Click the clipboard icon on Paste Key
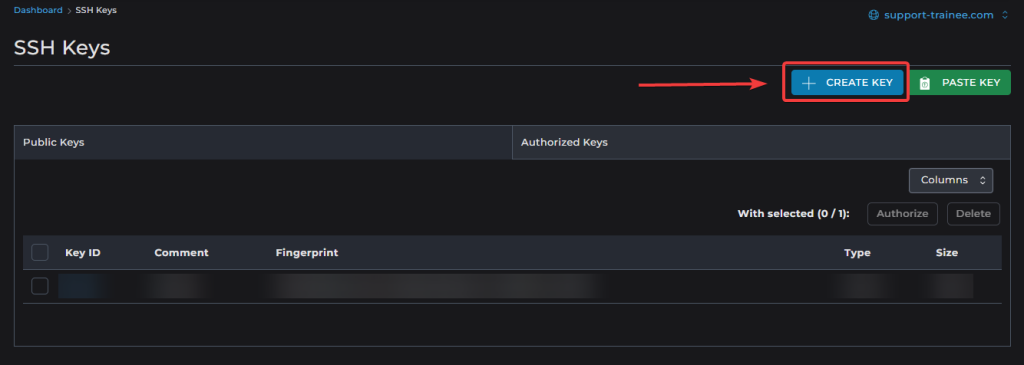 pyautogui.click(x=925, y=83)
